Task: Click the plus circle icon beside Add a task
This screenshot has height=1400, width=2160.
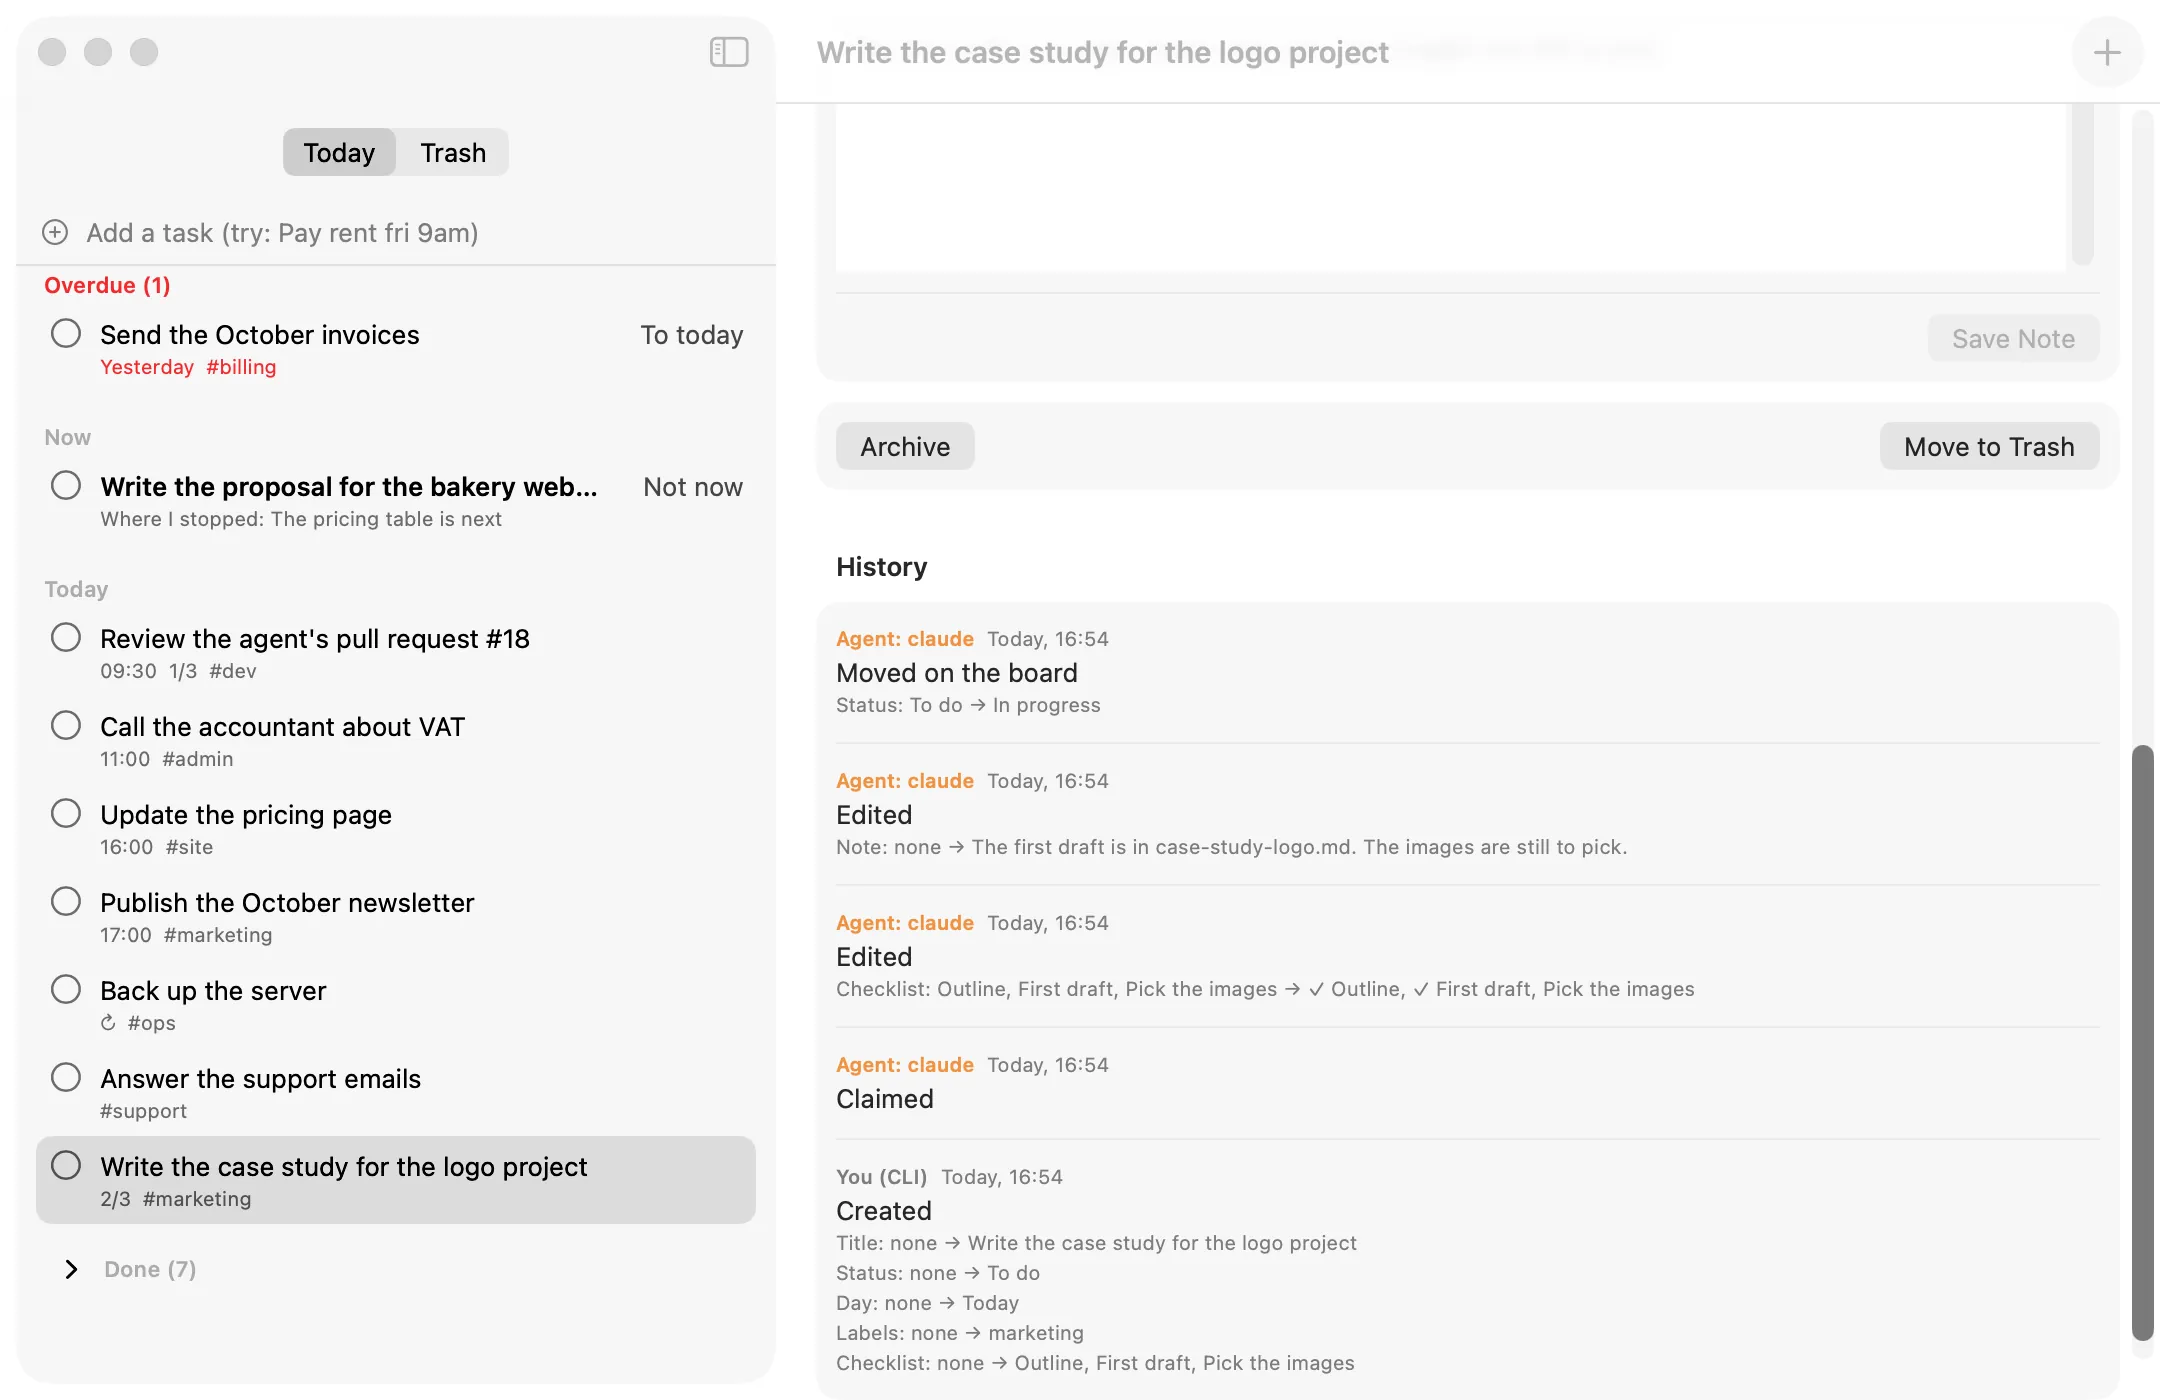Action: [x=55, y=232]
